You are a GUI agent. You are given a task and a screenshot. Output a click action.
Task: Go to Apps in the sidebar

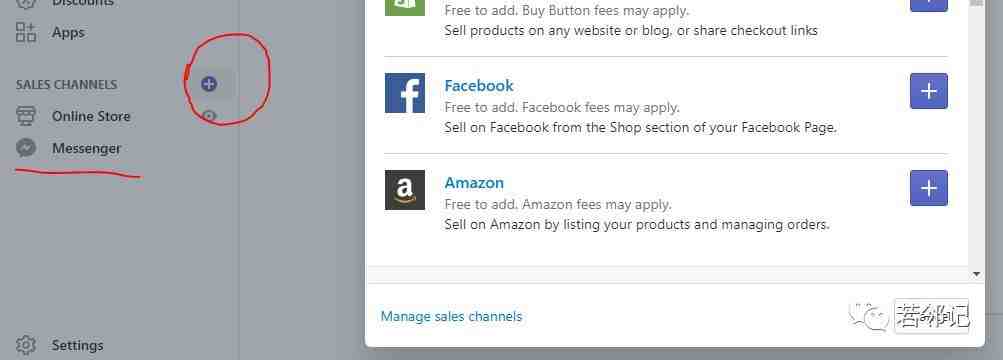click(x=68, y=33)
